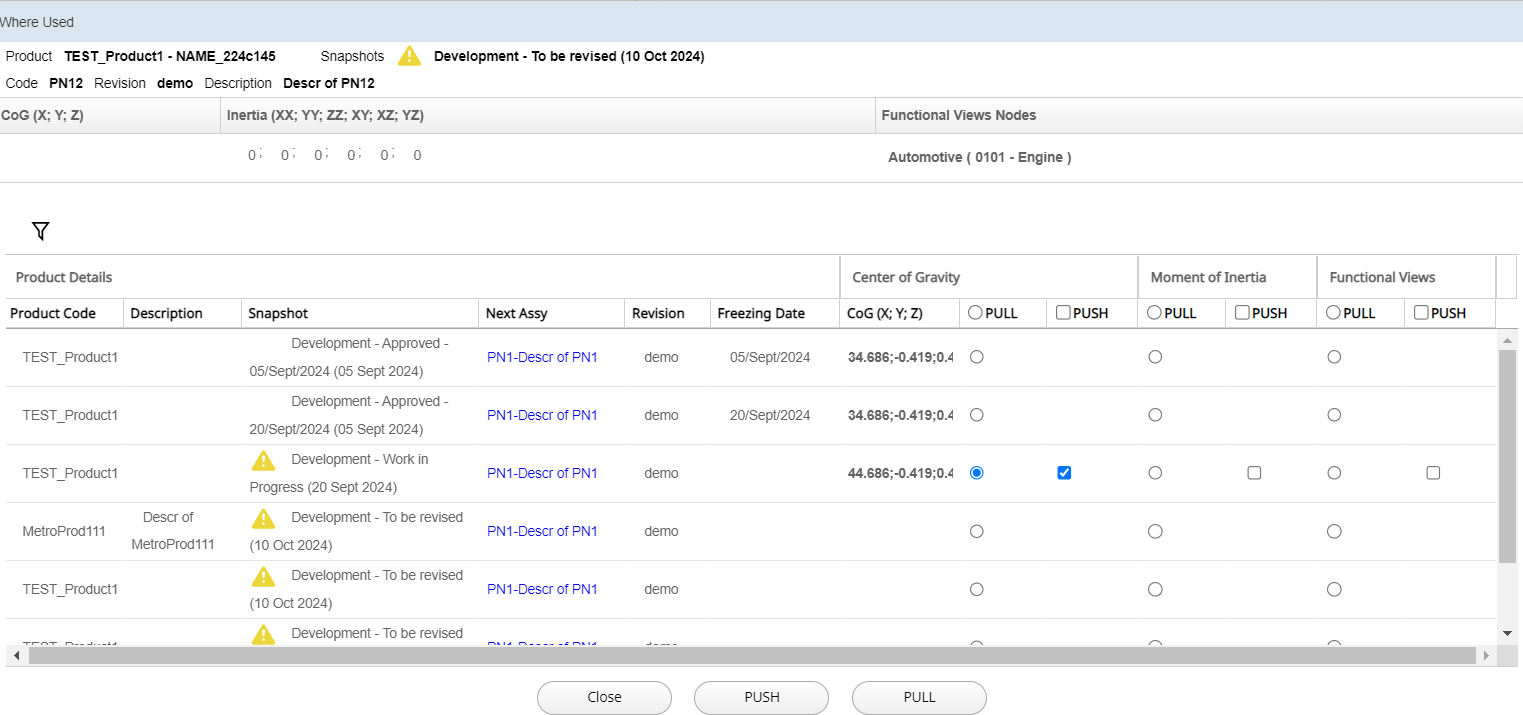Click the Snapshot column header
The height and width of the screenshot is (715, 1523).
pyautogui.click(x=279, y=313)
